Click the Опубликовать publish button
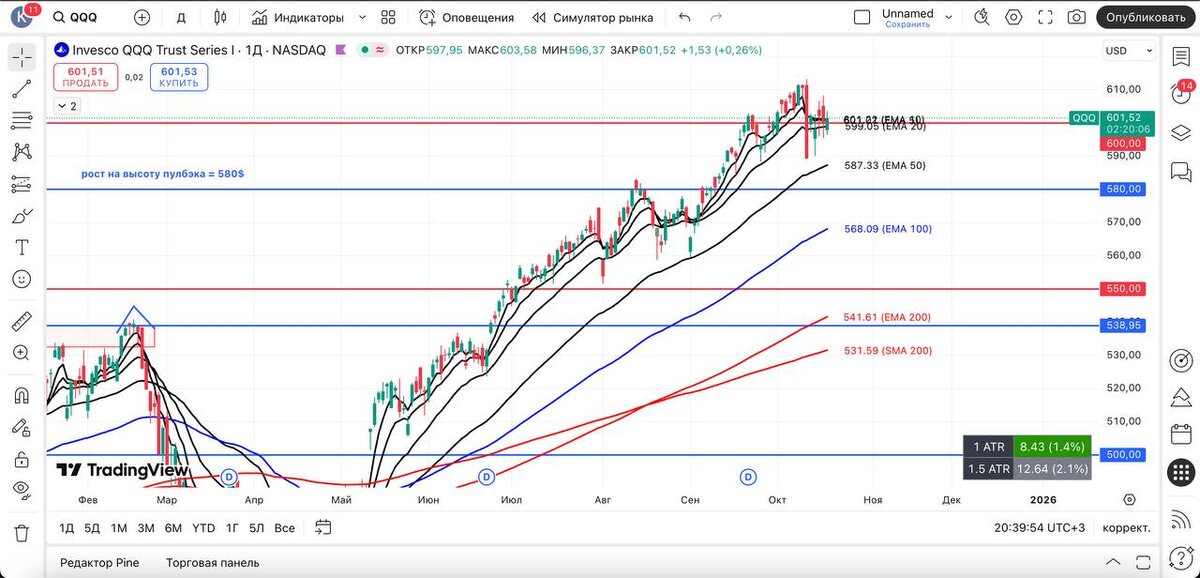 pyautogui.click(x=1146, y=17)
